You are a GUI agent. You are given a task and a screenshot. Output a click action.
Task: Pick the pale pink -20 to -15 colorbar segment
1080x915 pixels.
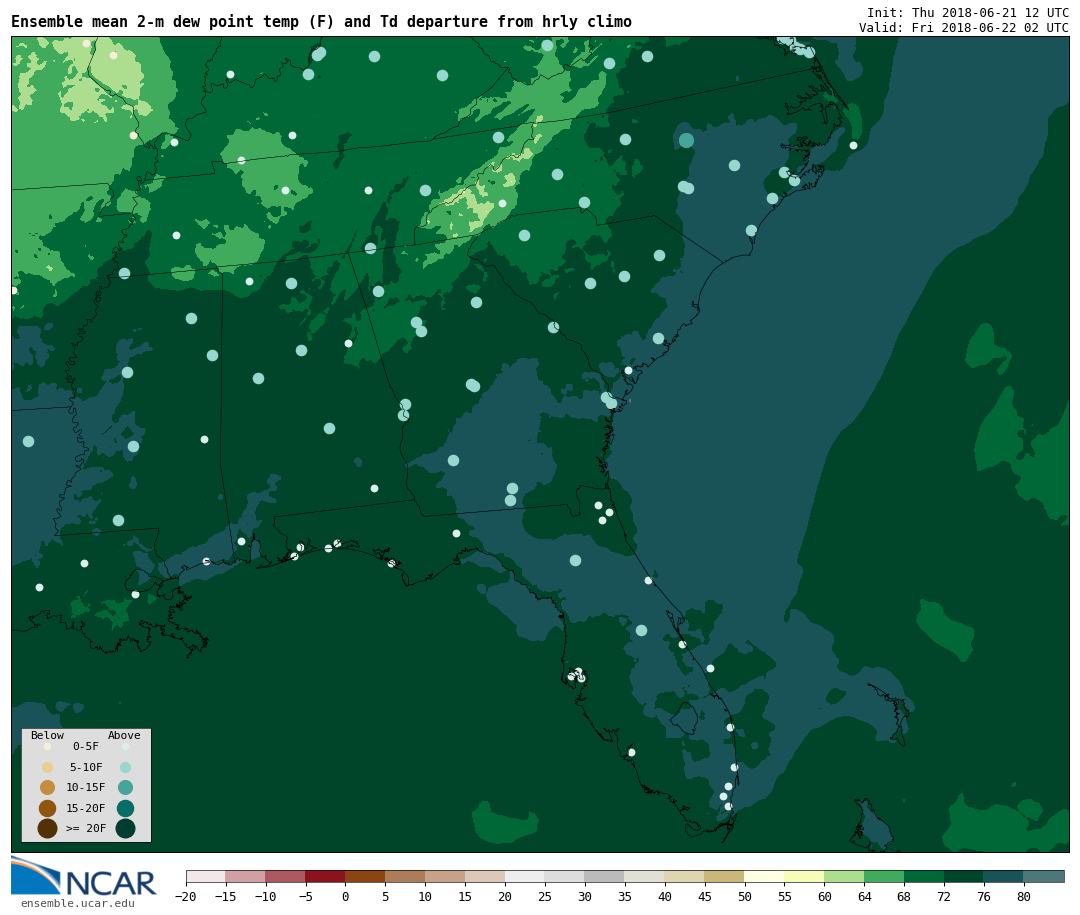[x=206, y=877]
